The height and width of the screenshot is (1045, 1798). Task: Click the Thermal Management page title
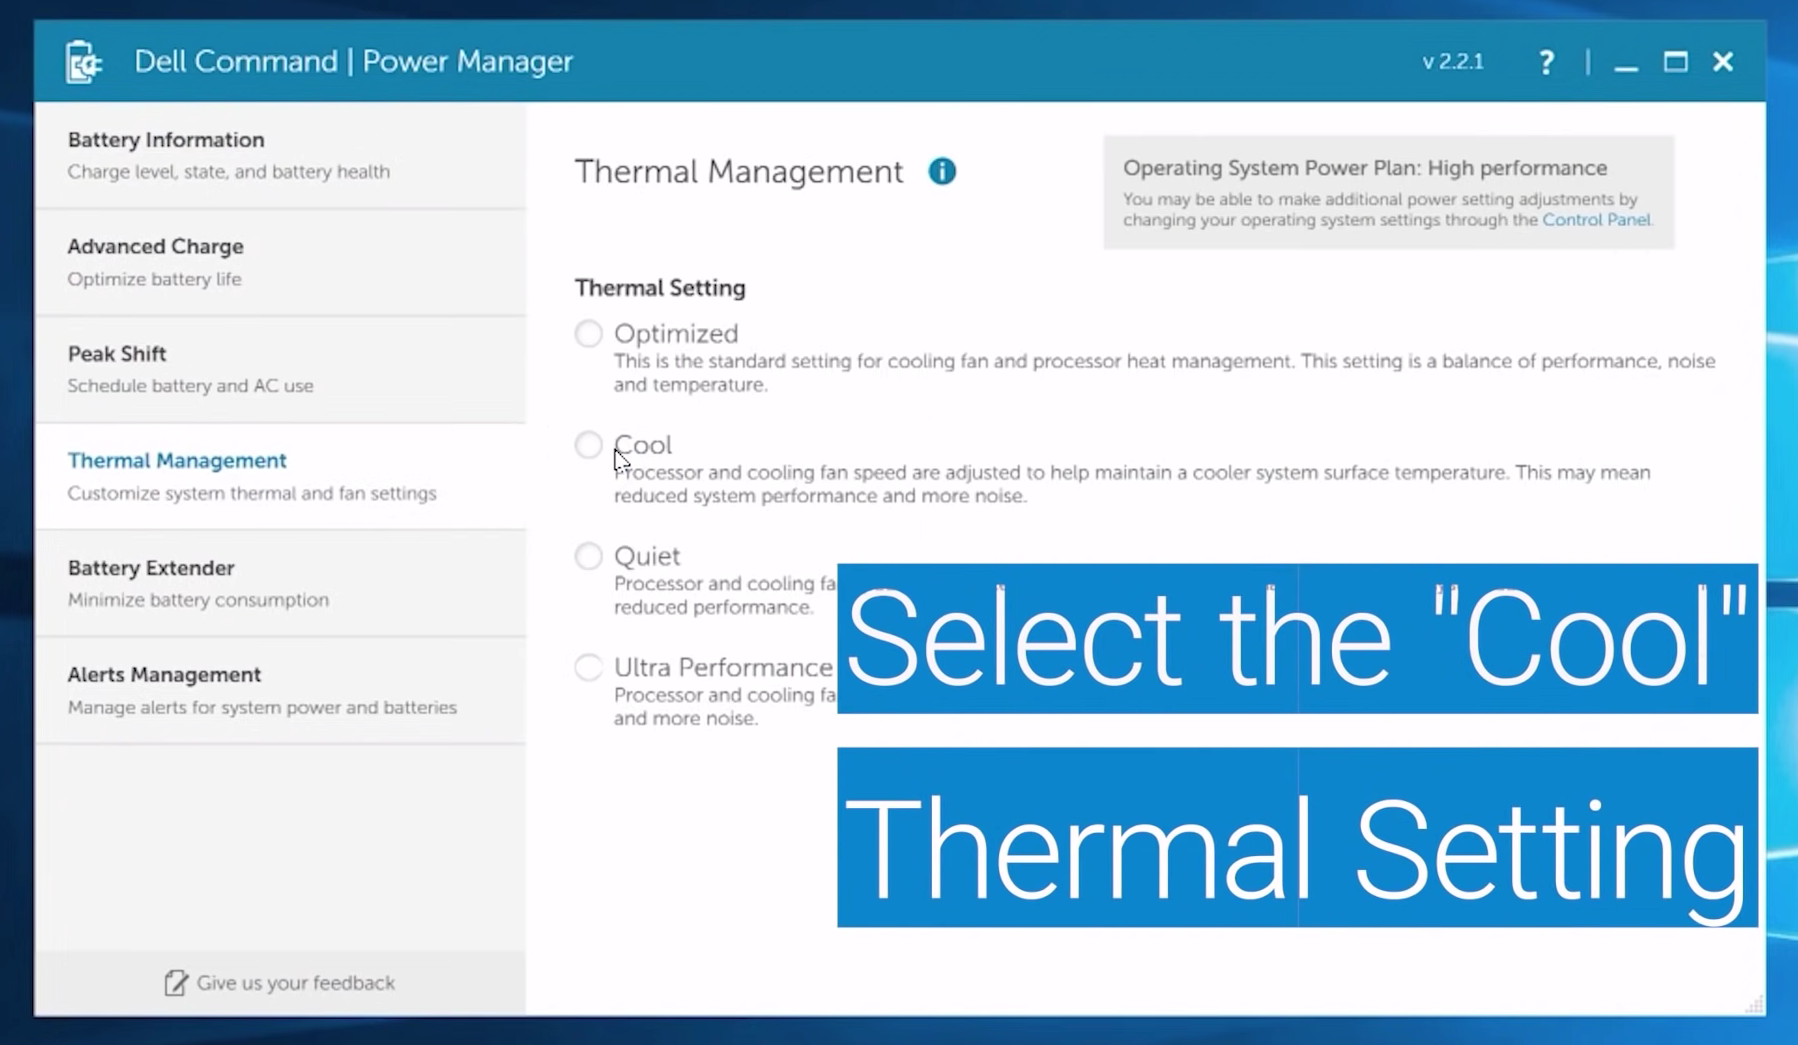(x=738, y=172)
